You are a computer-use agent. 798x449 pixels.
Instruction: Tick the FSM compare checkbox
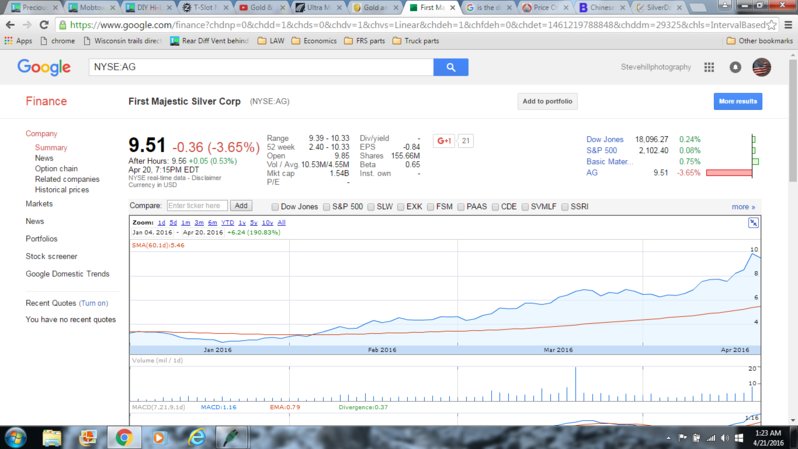pos(431,207)
